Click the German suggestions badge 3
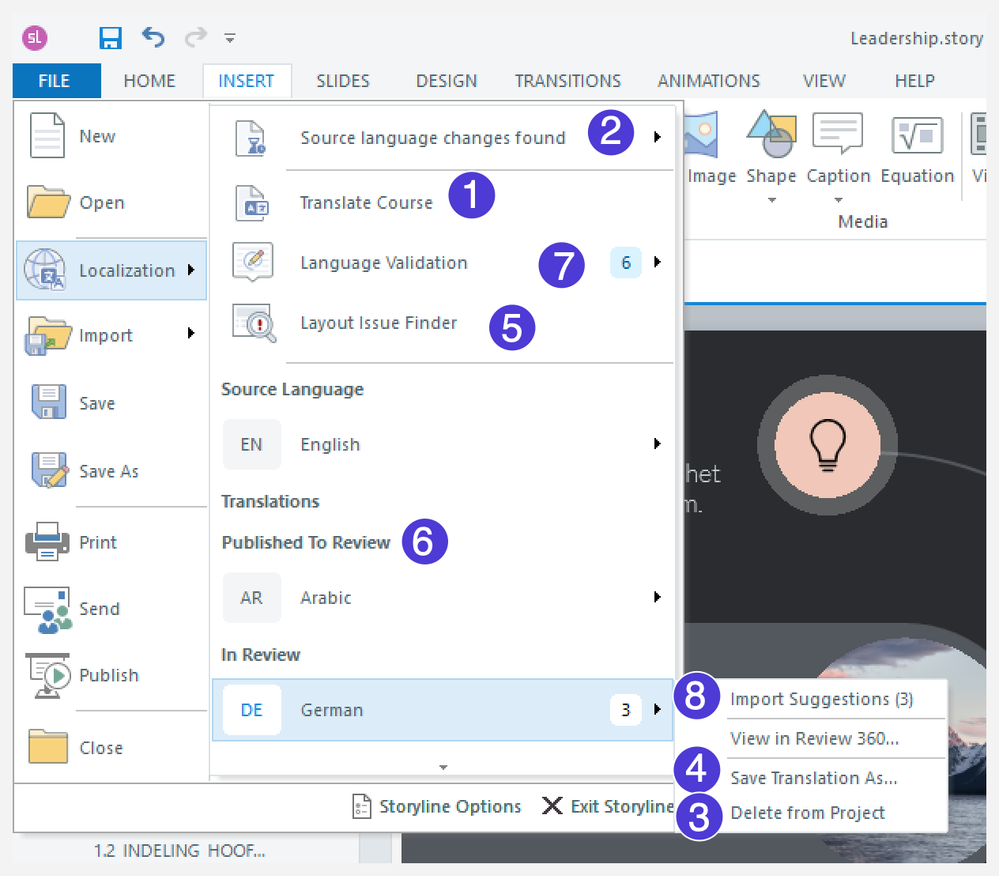This screenshot has height=876, width=999. click(x=626, y=710)
